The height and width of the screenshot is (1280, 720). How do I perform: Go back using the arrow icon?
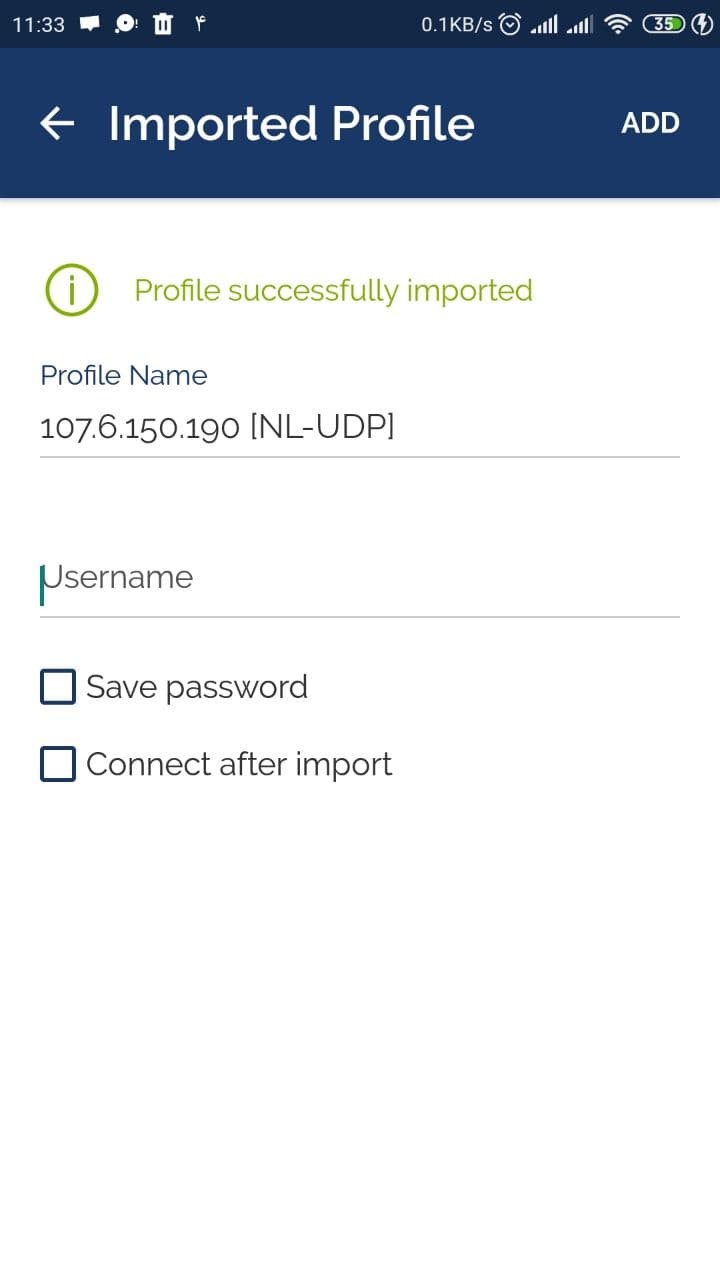57,123
